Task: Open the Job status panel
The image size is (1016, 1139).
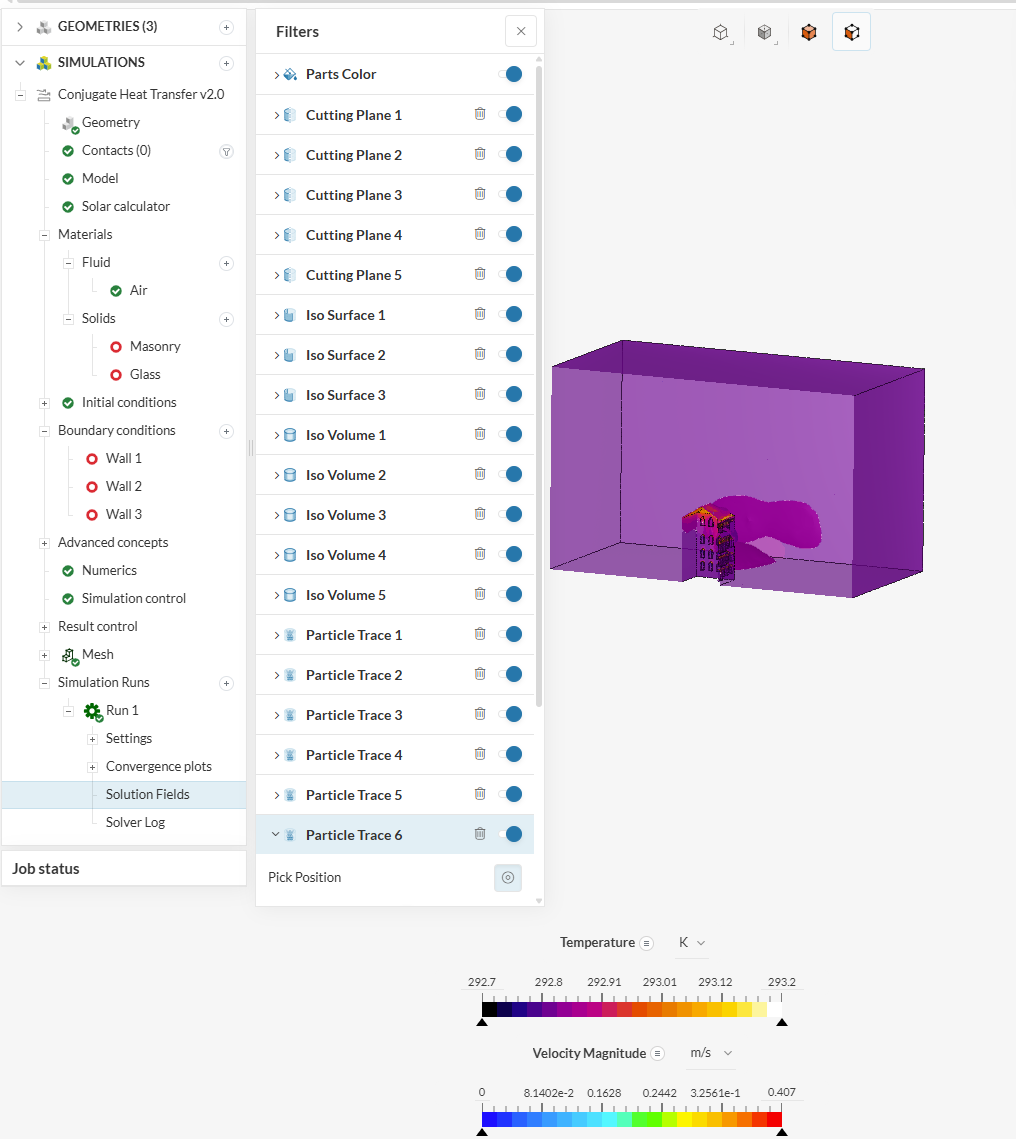Action: [124, 869]
